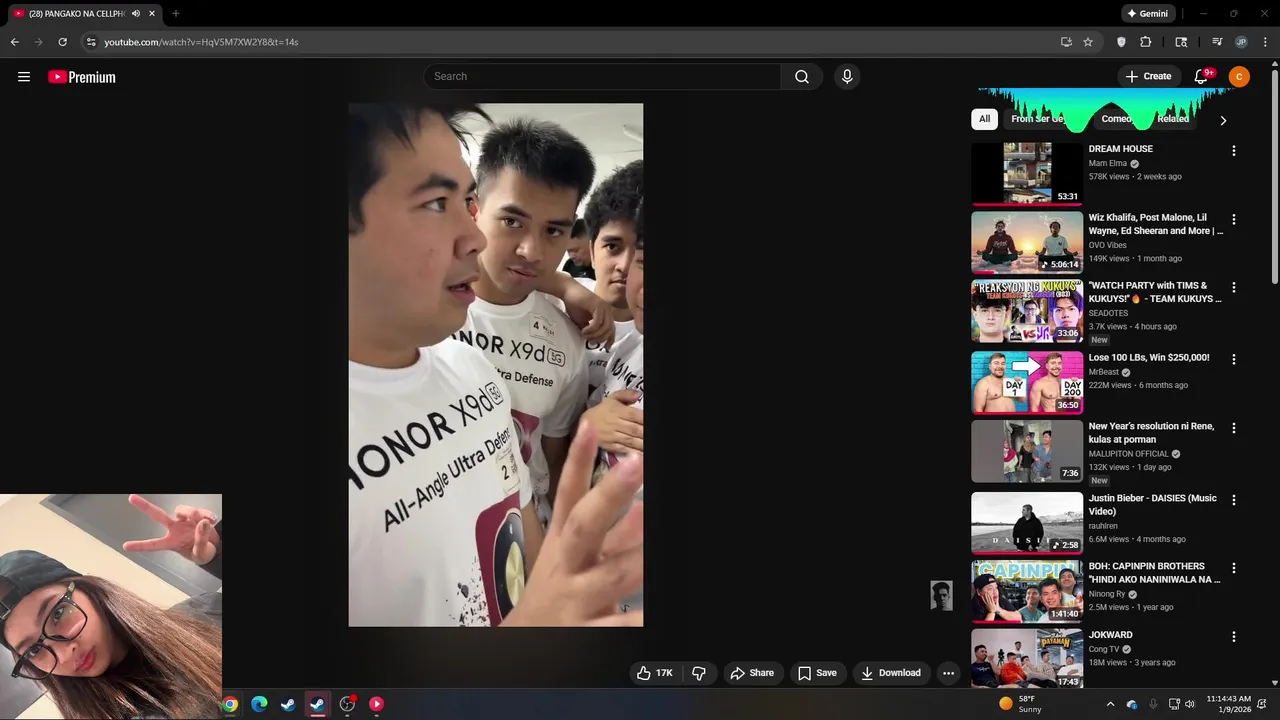Open the YouTube hamburger guide menu
Screen dimensions: 1280x720
24,77
